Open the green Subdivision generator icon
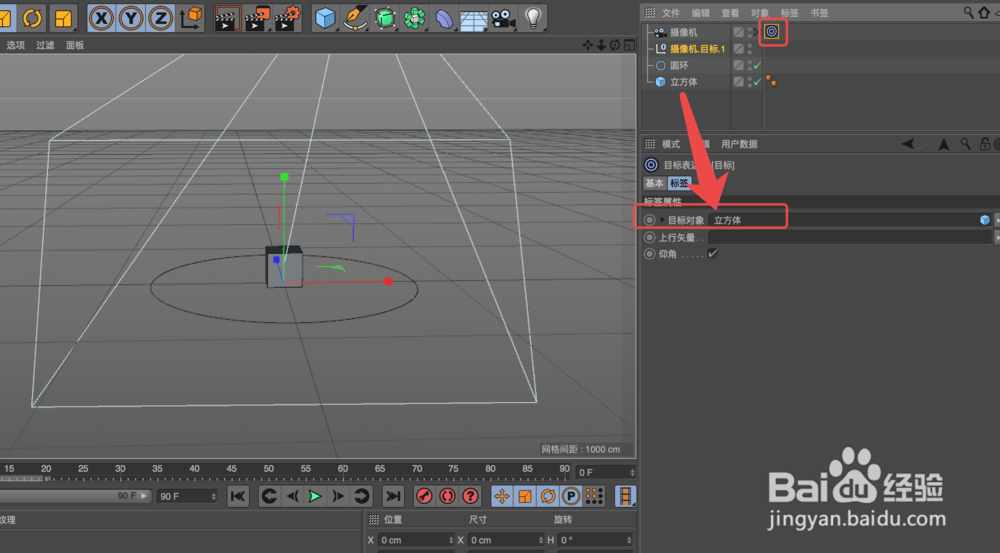1000x553 pixels. point(385,18)
